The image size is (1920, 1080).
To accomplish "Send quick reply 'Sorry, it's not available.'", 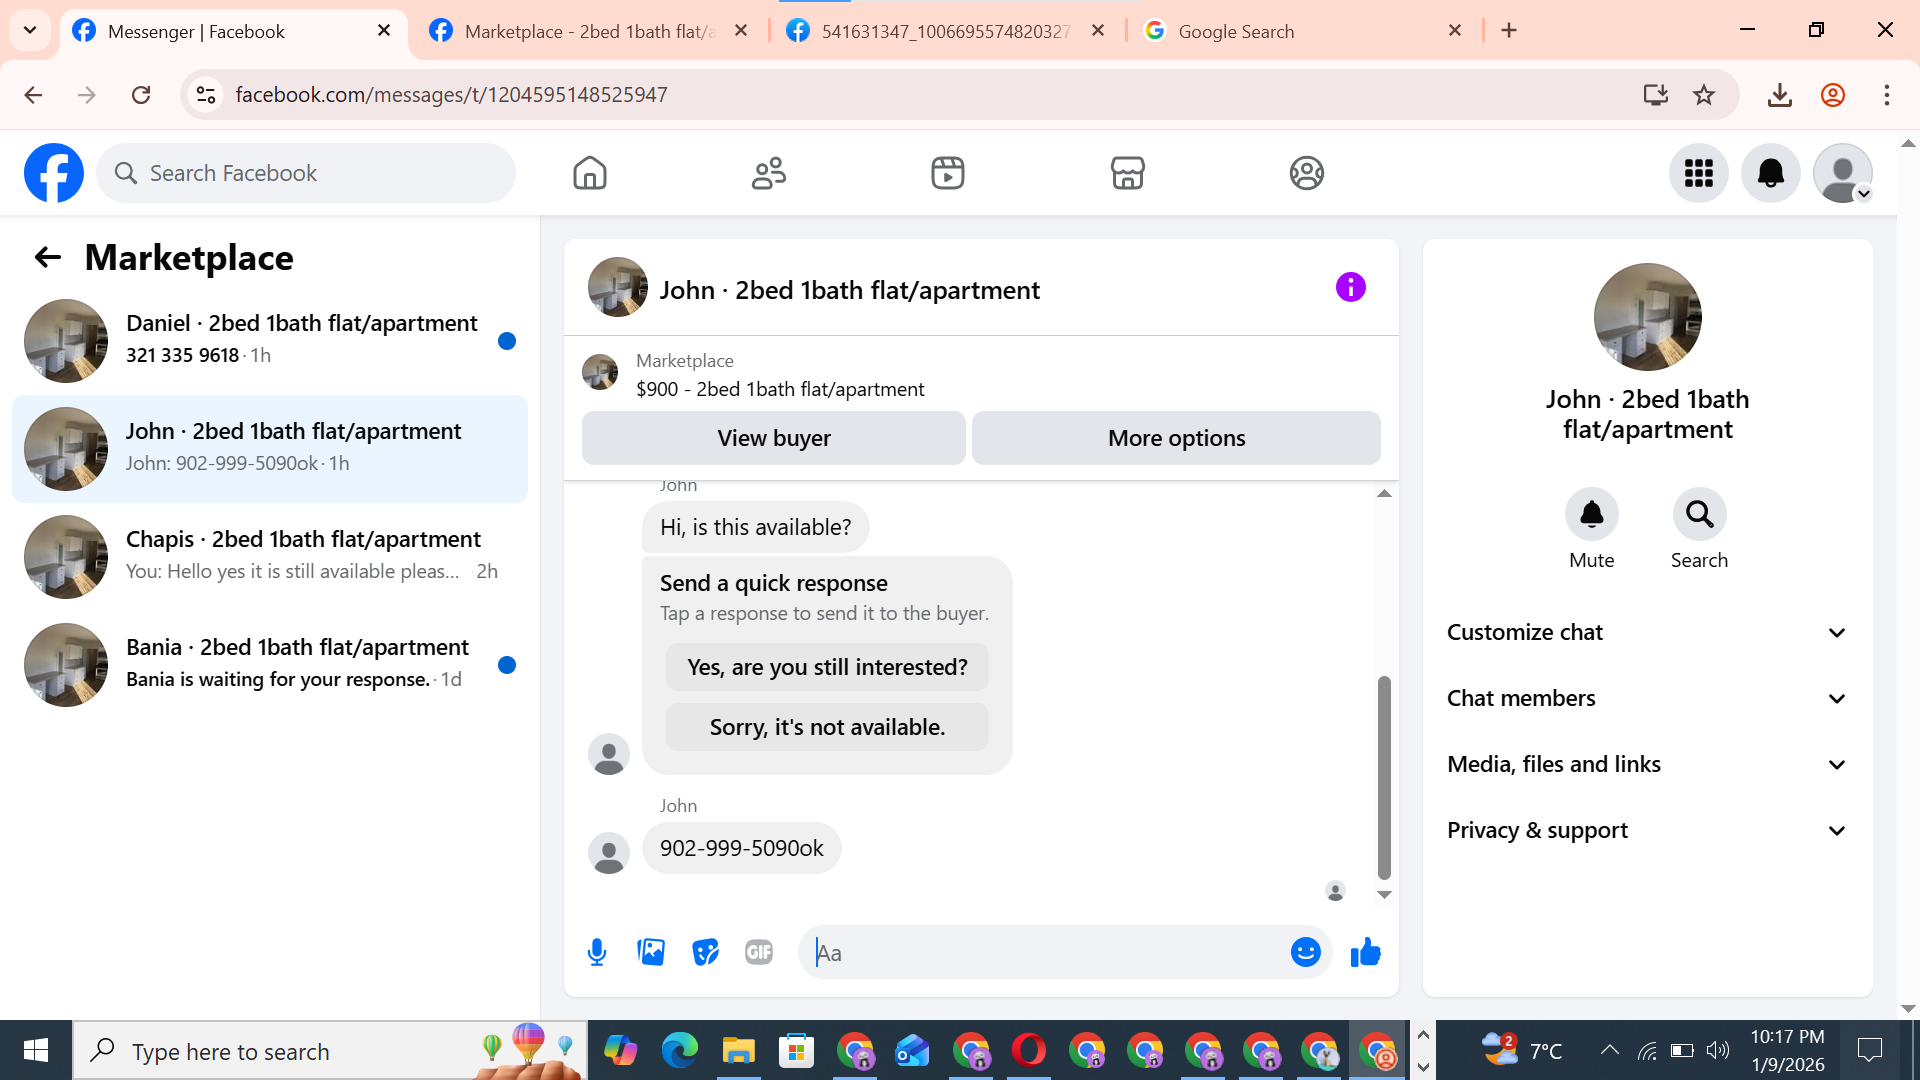I will click(827, 727).
